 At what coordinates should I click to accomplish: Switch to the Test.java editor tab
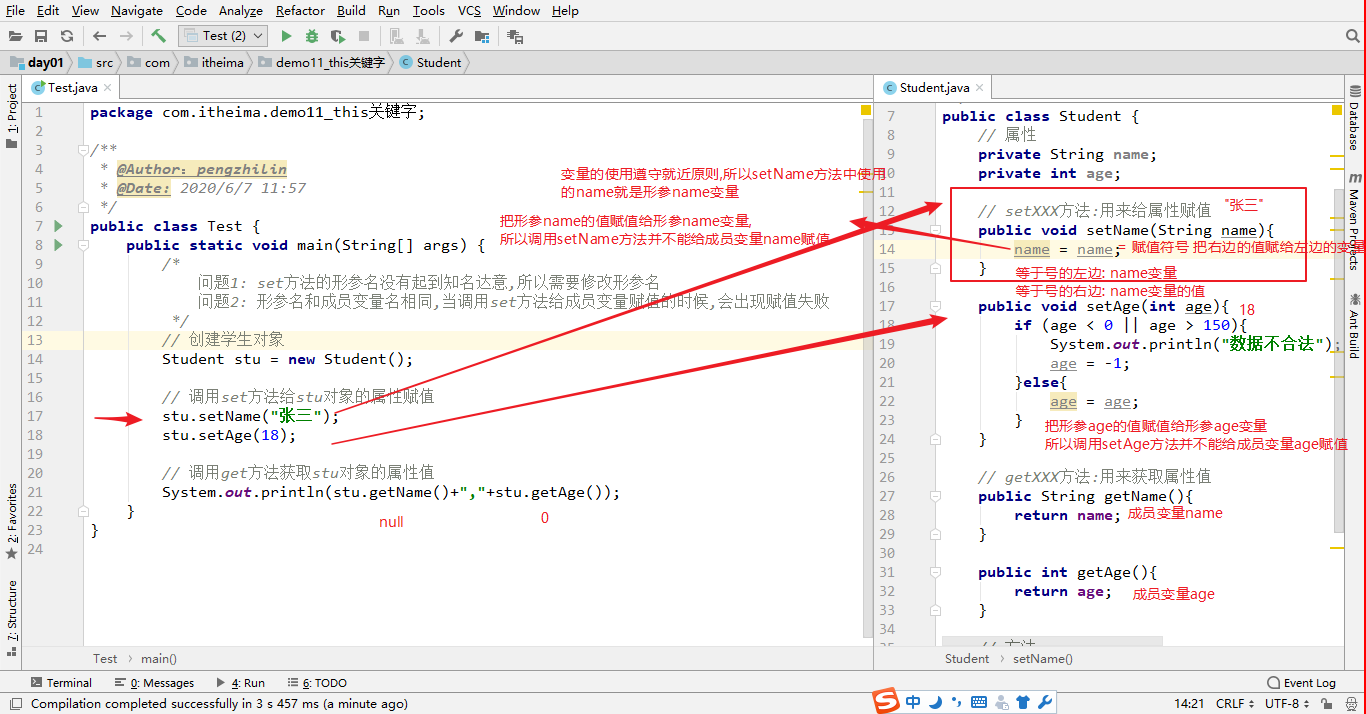click(72, 88)
